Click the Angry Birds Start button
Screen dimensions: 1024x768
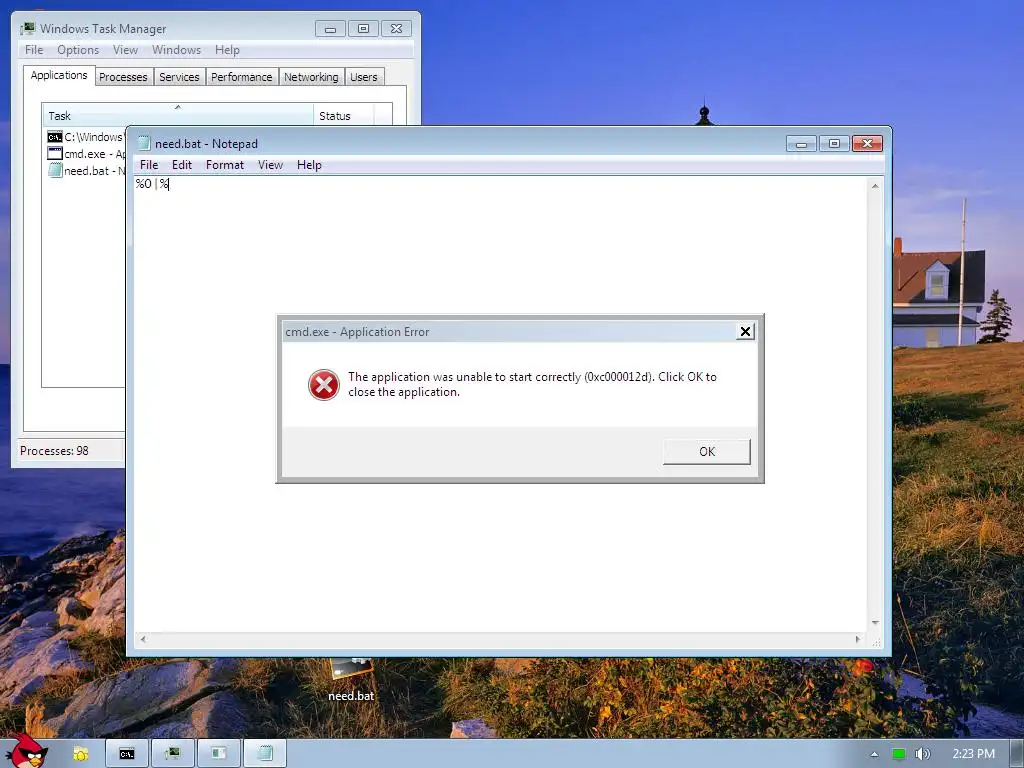[26, 752]
